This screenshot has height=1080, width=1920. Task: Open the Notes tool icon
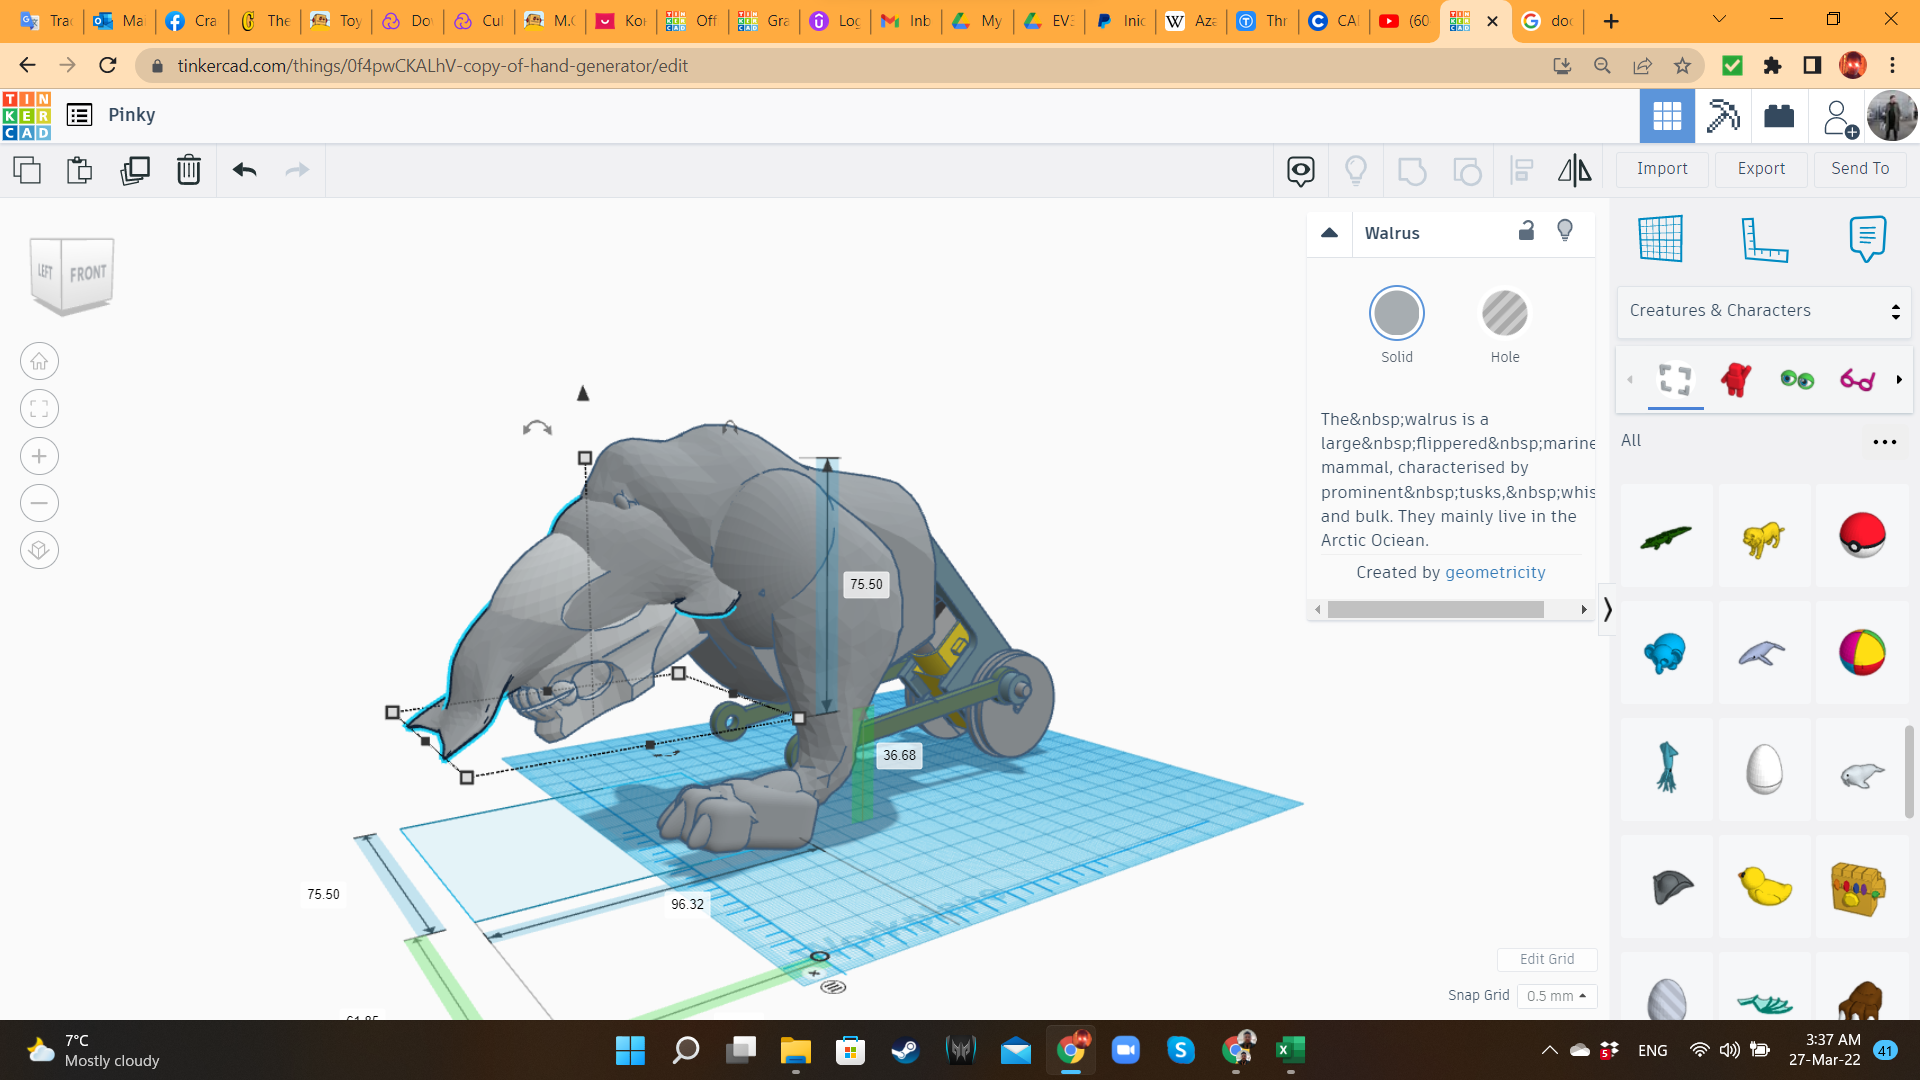click(x=1867, y=239)
